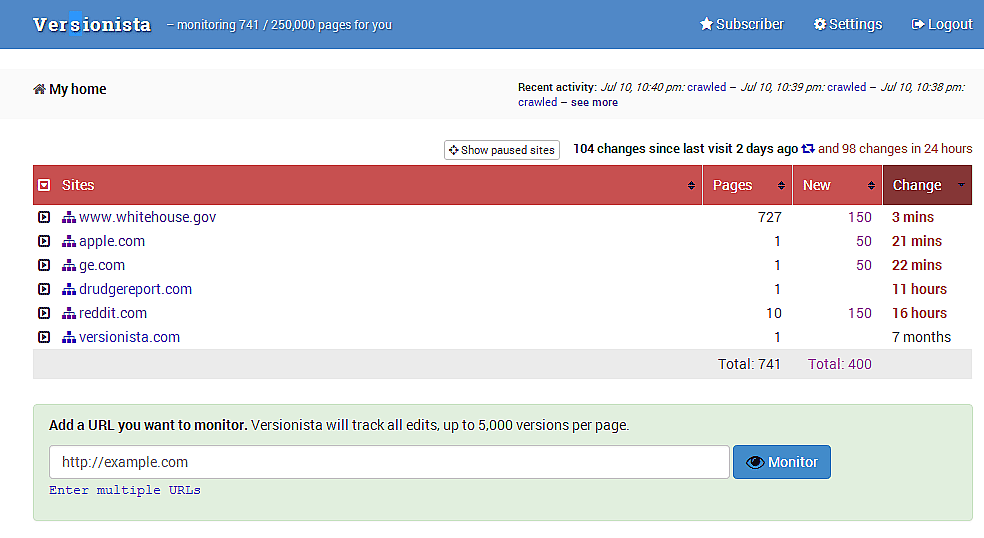Screen dimensions: 984x538
Task: See more recent activity
Action: tap(594, 102)
